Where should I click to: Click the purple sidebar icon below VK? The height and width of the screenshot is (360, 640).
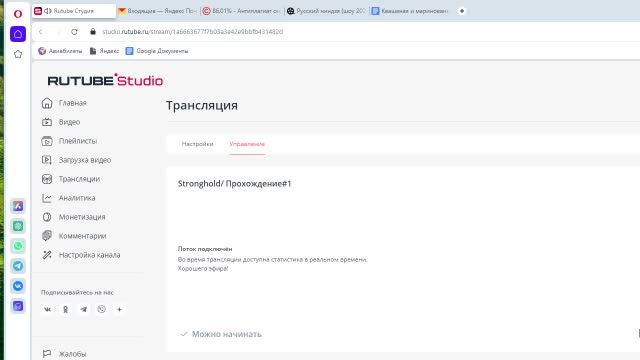coord(18,306)
